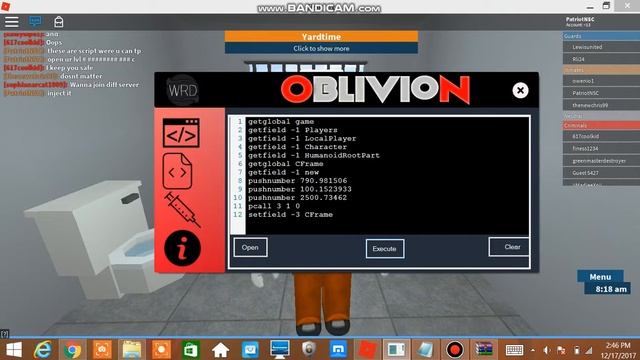Switch to Roblox red taskbar icon

coord(367,350)
